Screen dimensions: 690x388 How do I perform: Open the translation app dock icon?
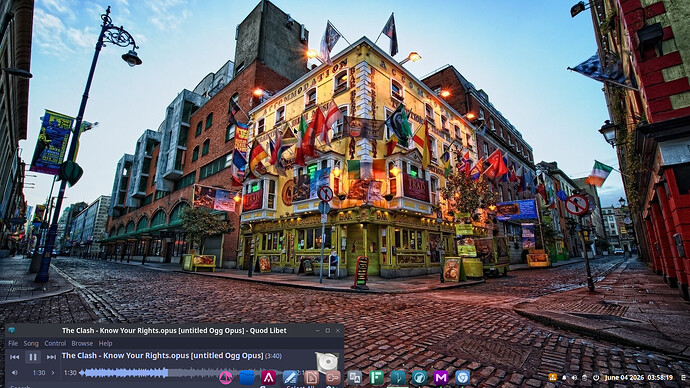coord(355,377)
